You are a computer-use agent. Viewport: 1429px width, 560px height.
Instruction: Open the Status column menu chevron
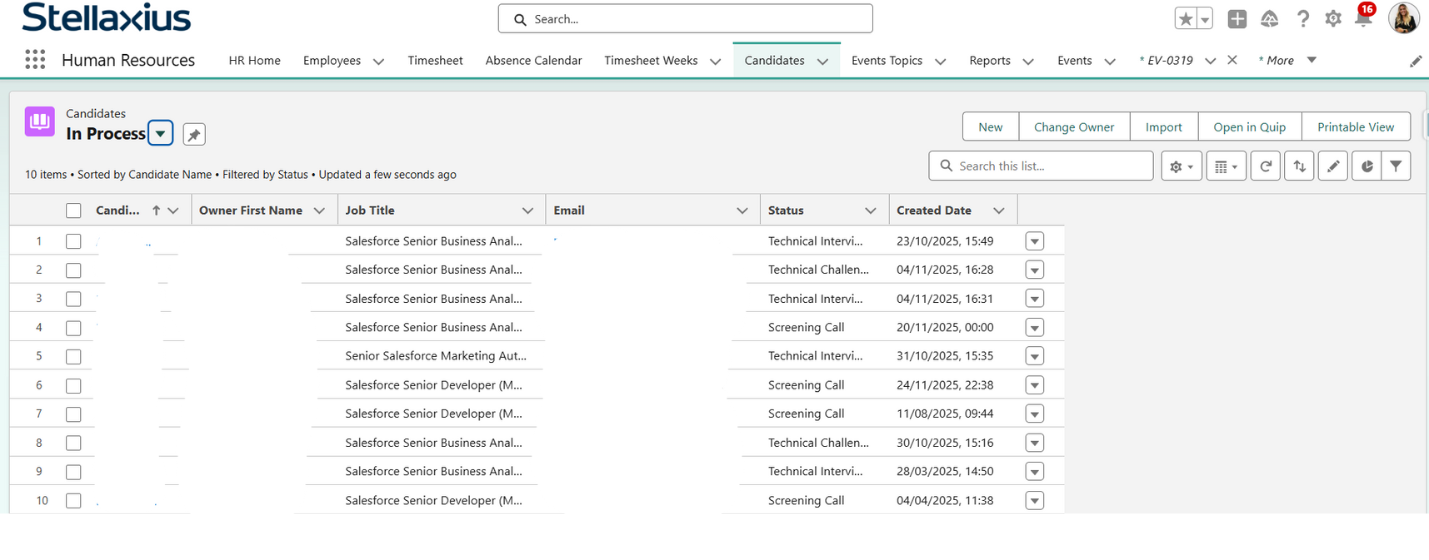tap(870, 211)
